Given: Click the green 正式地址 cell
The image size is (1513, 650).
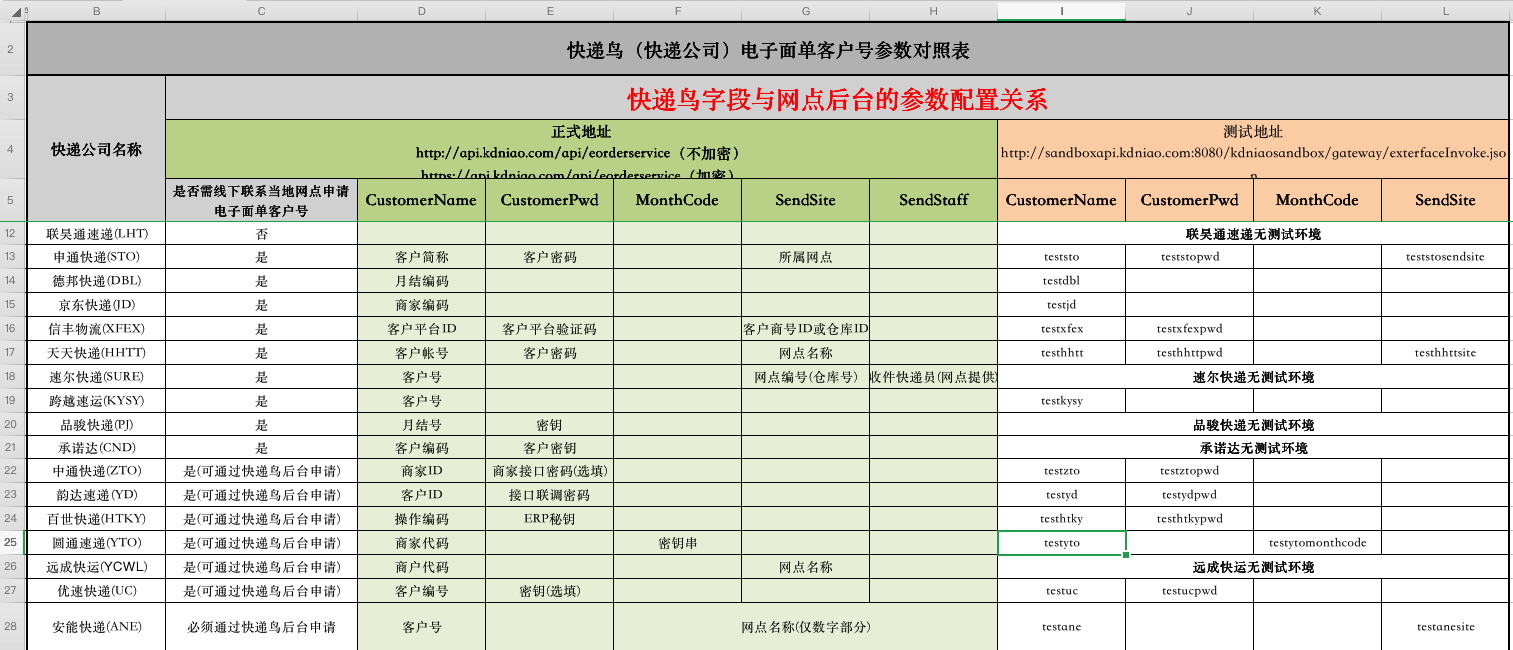Looking at the screenshot, I should pos(581,149).
